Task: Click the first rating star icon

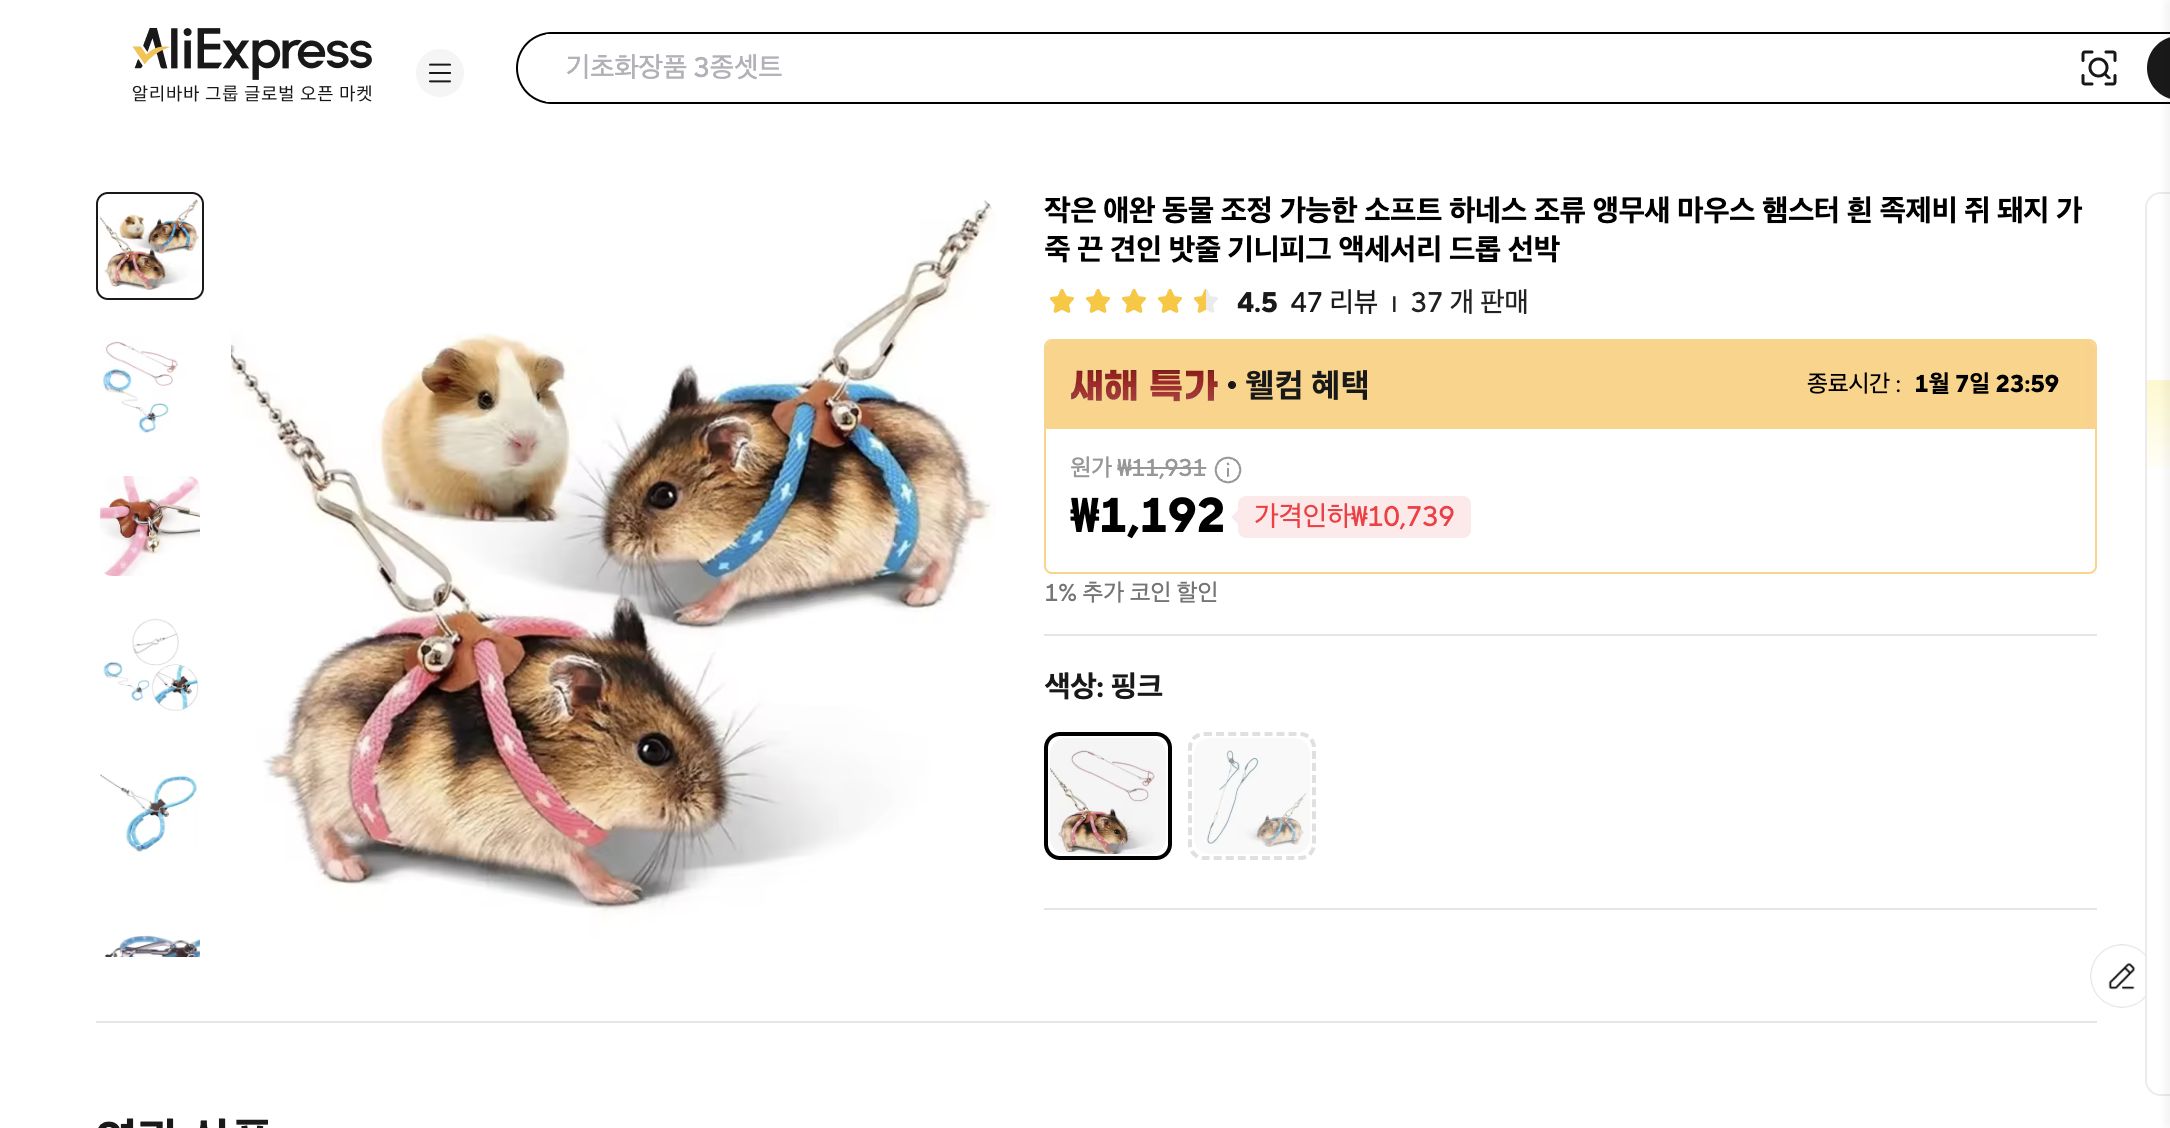Action: click(x=1063, y=301)
